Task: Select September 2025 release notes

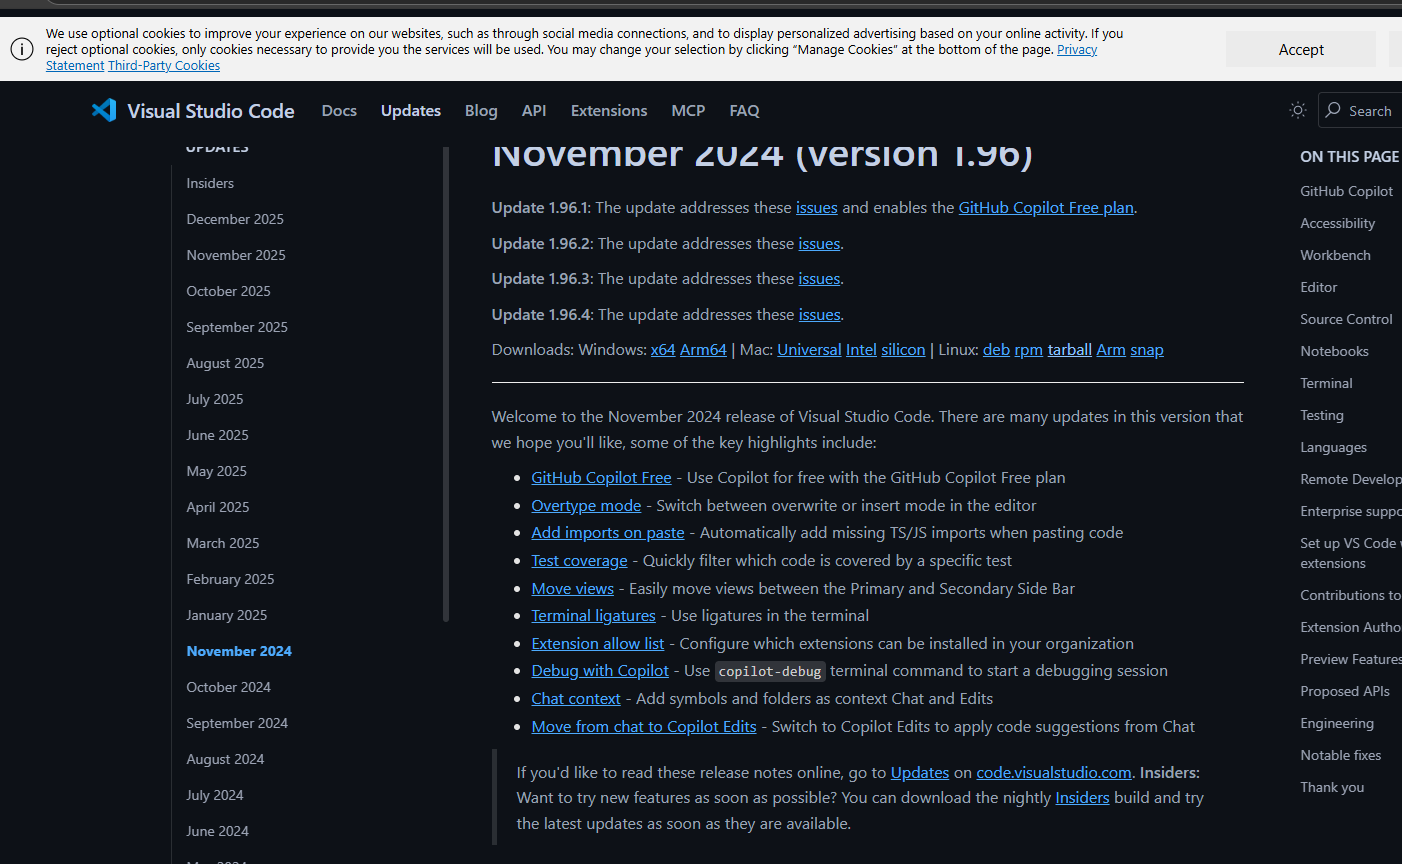Action: (x=237, y=327)
